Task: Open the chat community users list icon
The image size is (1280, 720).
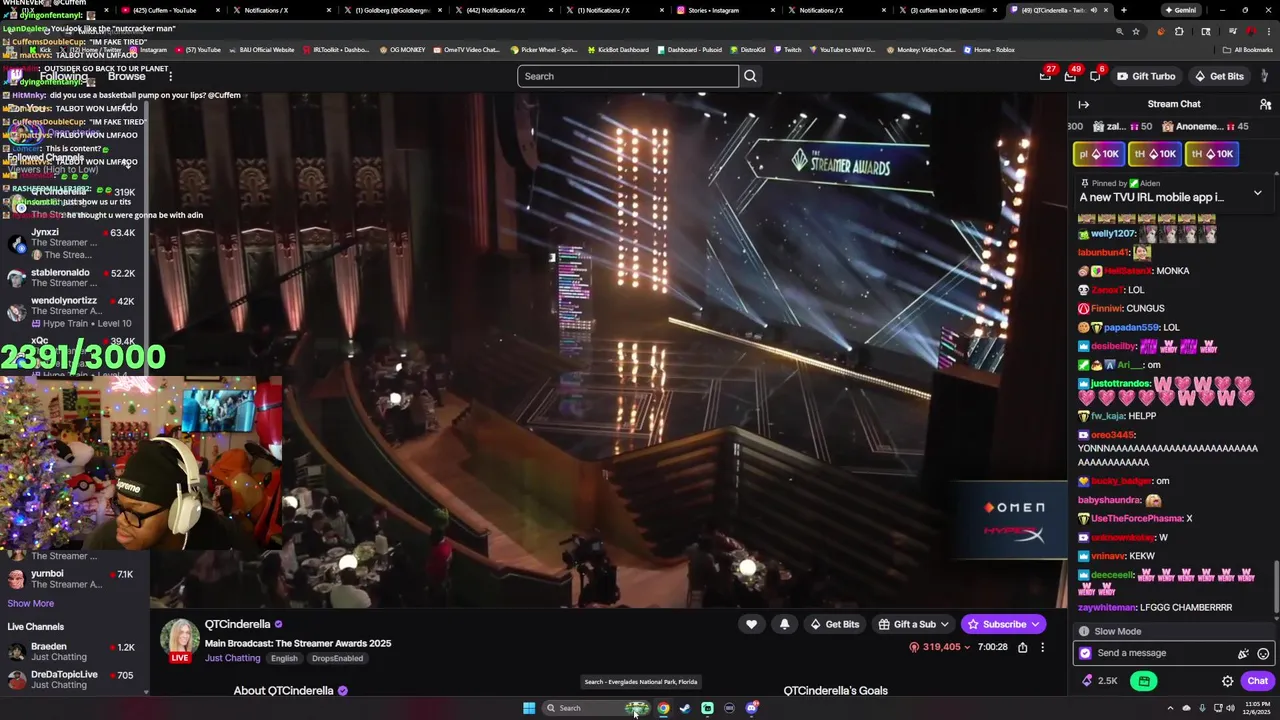Action: pyautogui.click(x=1265, y=104)
